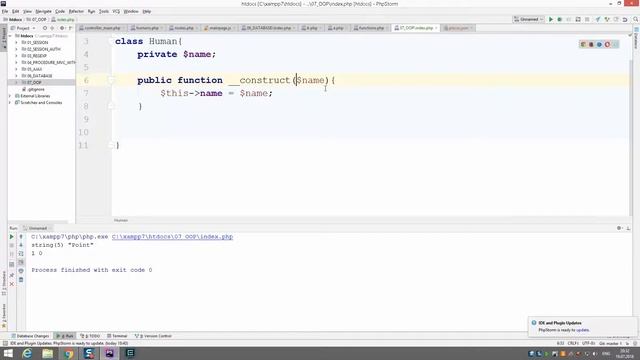Open Internet Explorer from the taskbar

tap(27, 353)
